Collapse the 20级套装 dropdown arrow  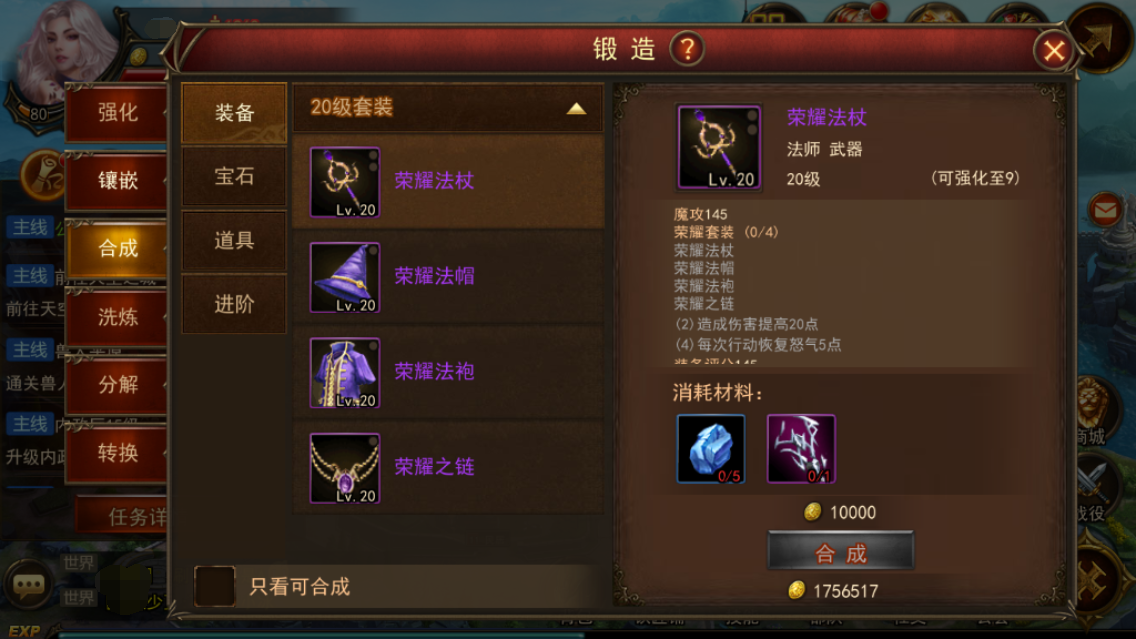tap(576, 109)
